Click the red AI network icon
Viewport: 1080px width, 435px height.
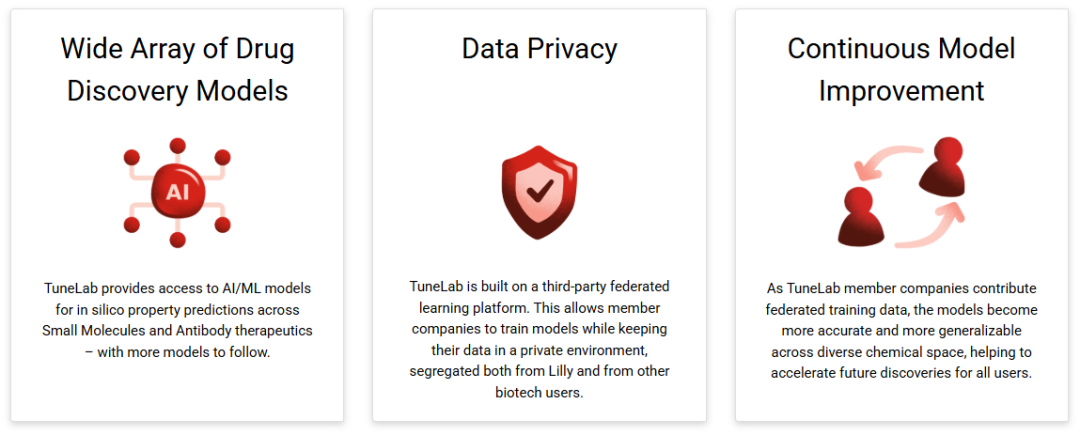[x=177, y=193]
